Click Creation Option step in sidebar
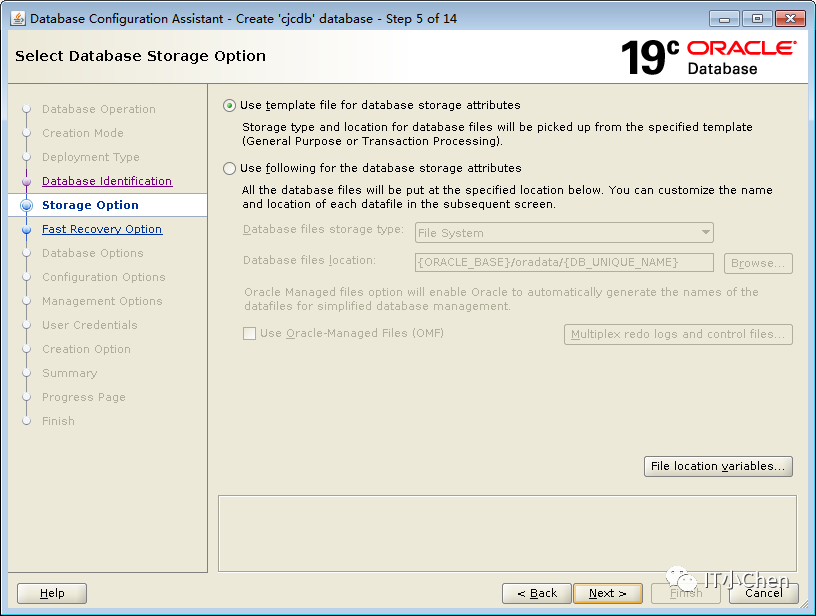The width and height of the screenshot is (816, 616). 86,349
